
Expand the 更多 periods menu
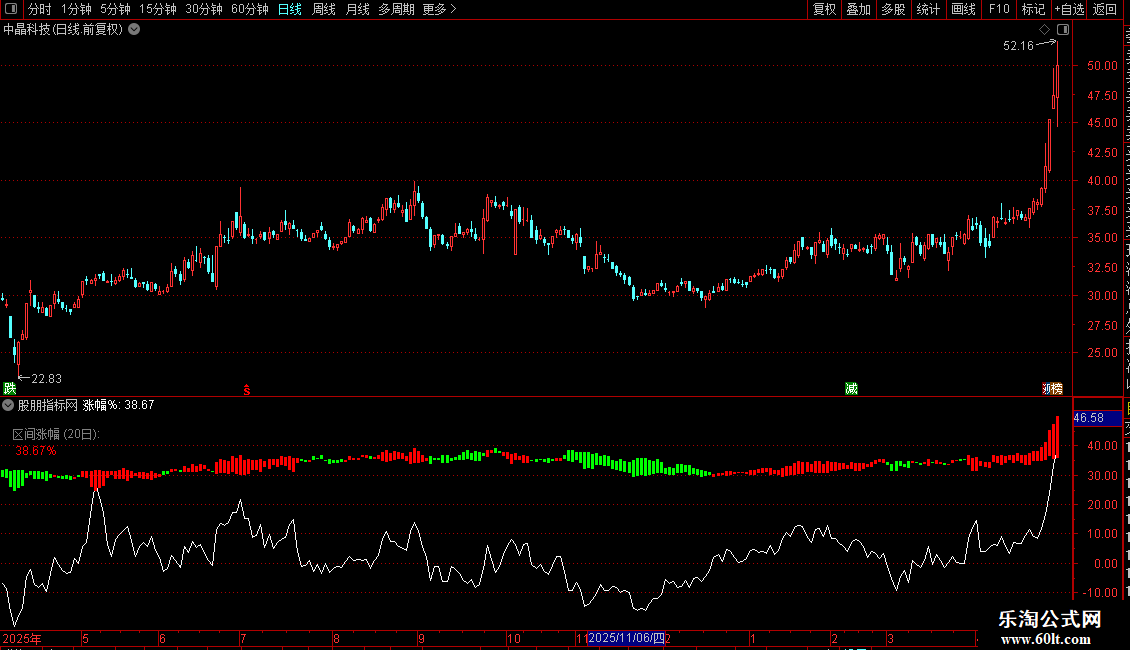coord(439,9)
